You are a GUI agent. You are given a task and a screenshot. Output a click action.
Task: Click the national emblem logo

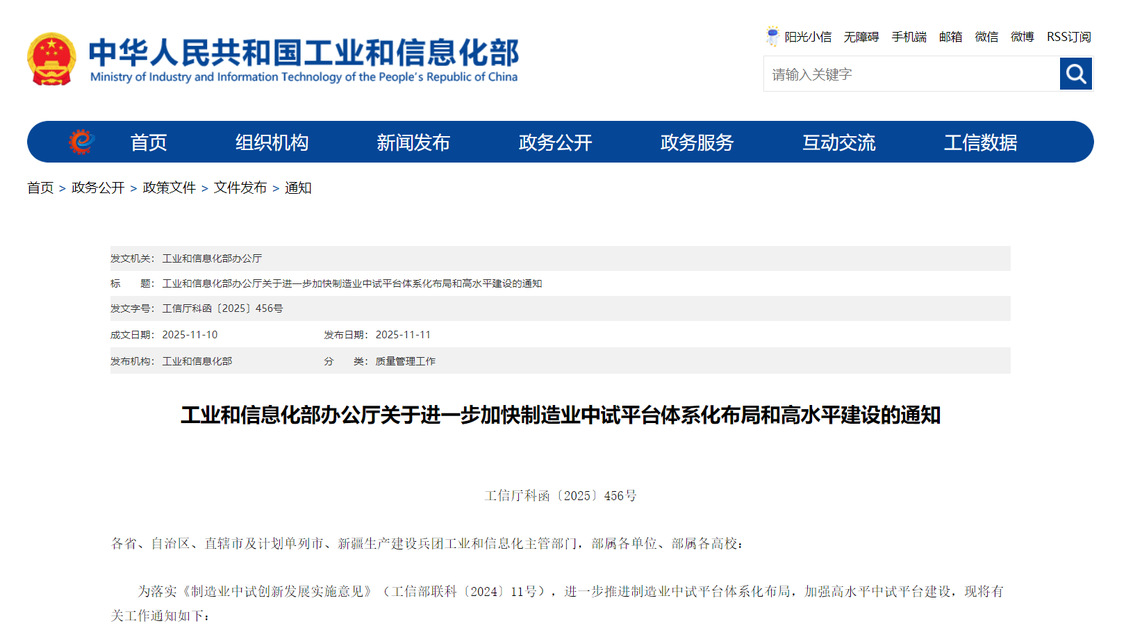(x=51, y=60)
